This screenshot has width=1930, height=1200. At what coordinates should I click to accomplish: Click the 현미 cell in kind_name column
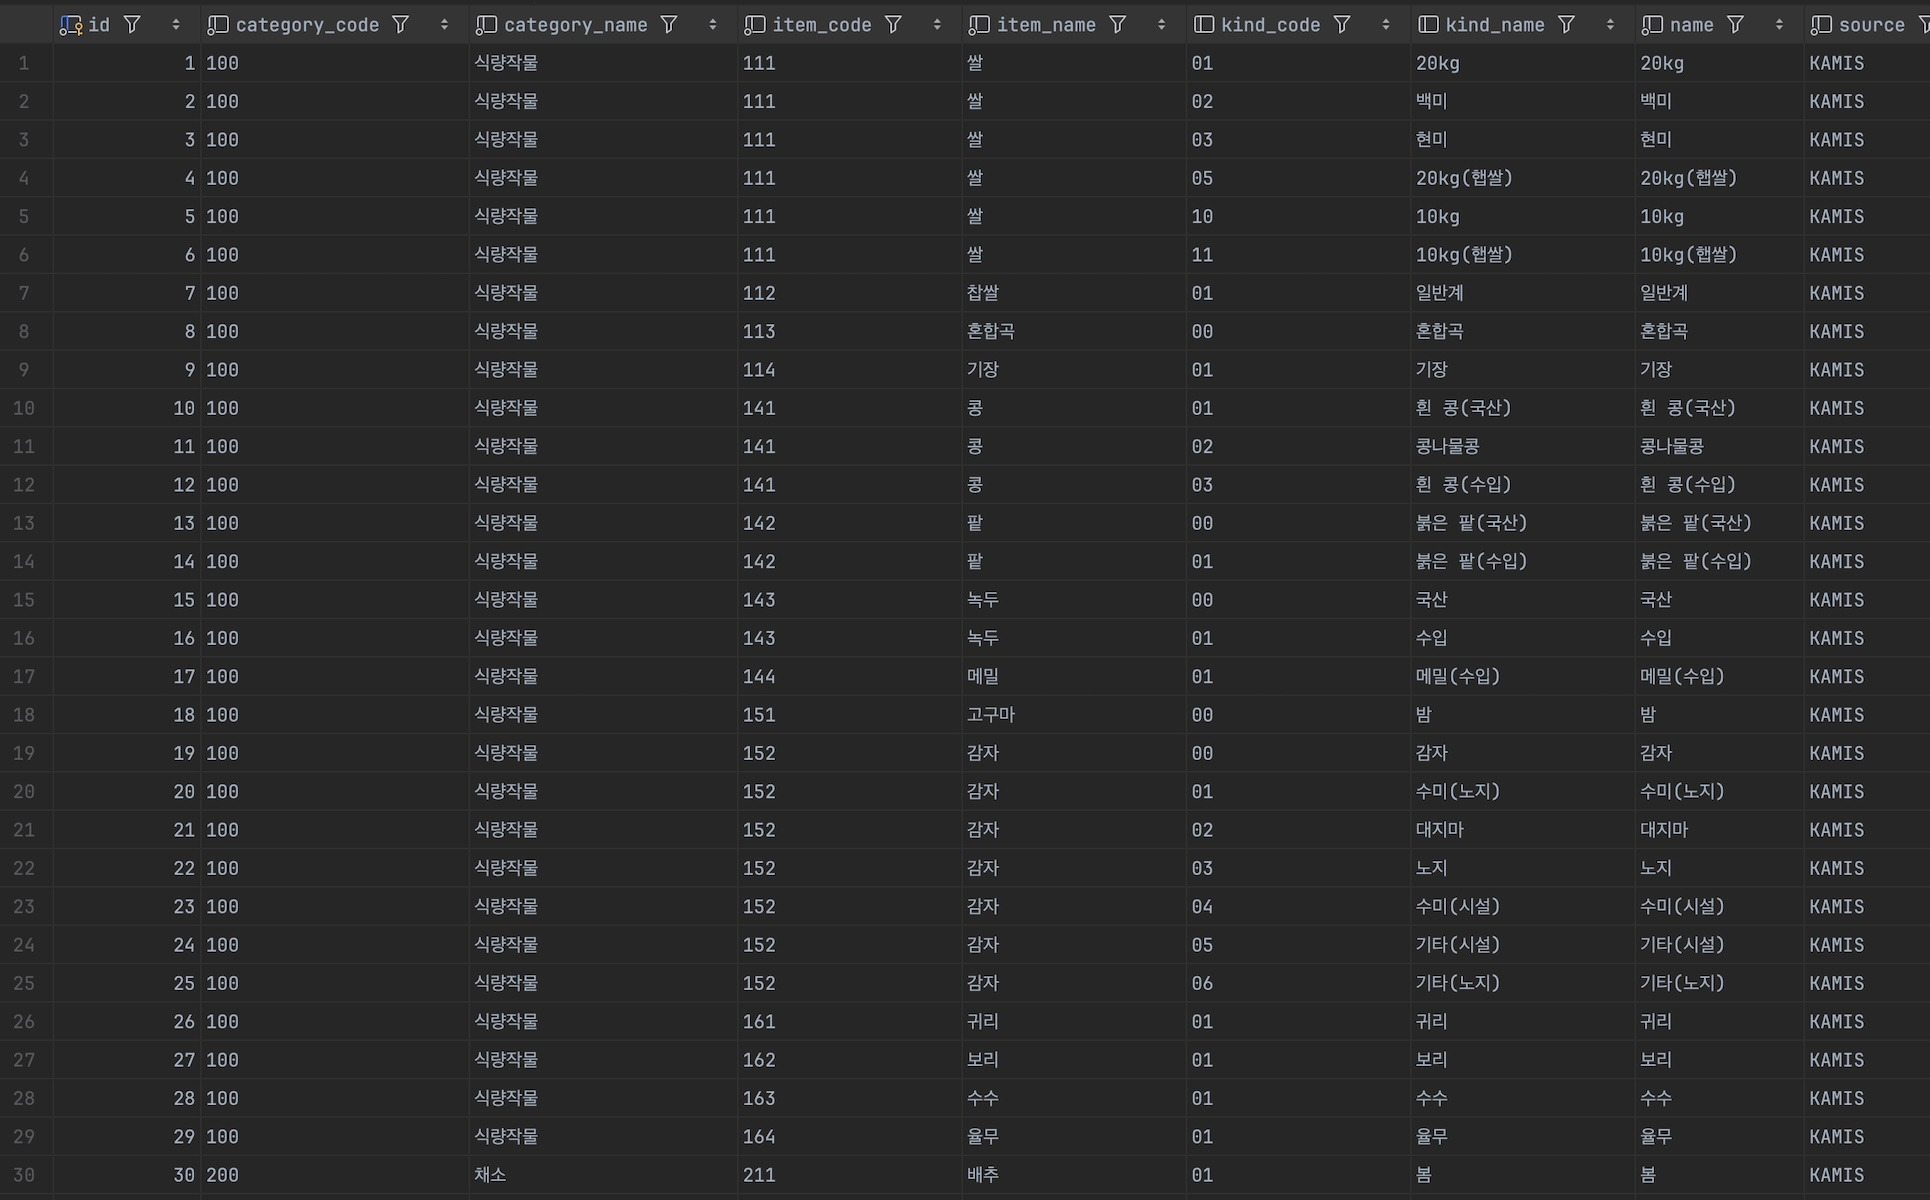pos(1432,140)
